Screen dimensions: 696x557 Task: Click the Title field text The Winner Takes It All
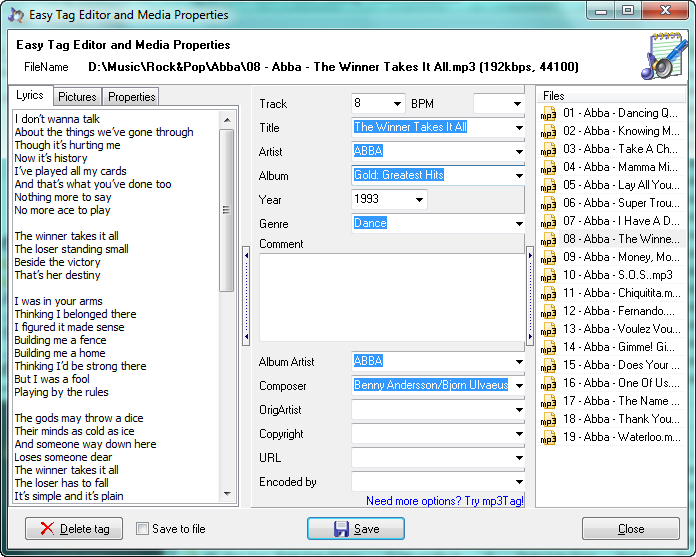coord(410,127)
